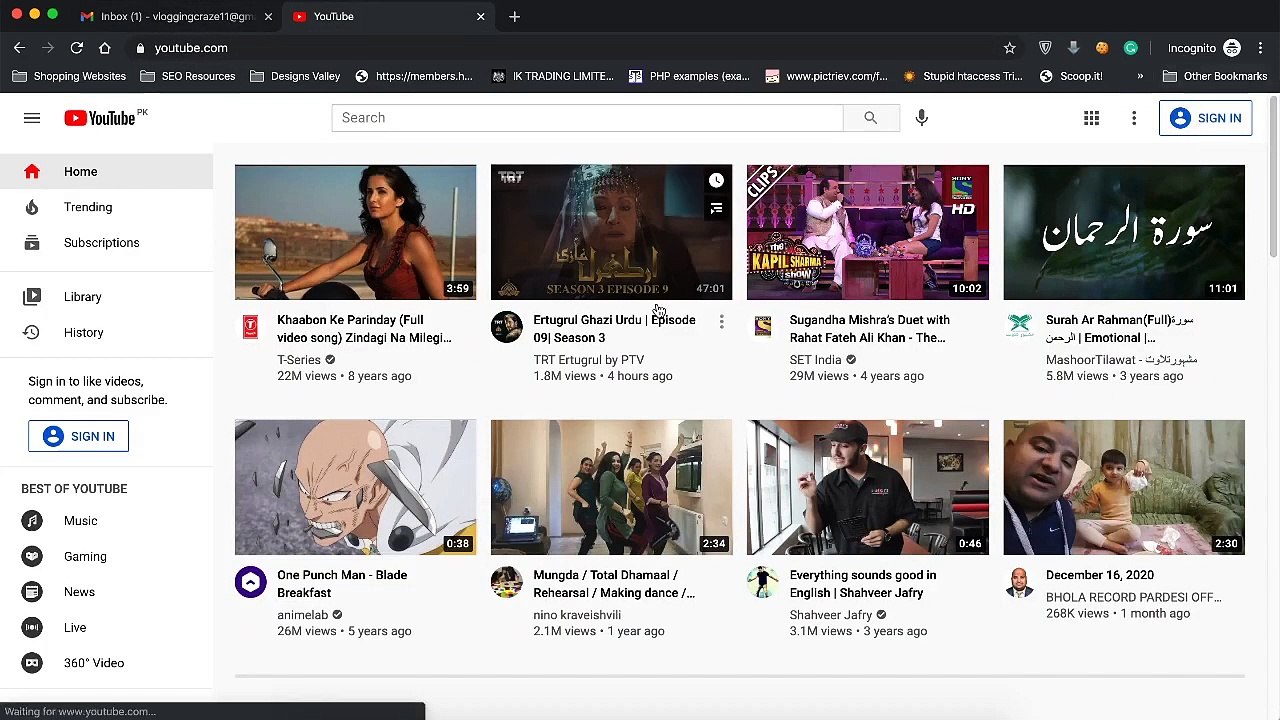Play the Kapil Sharma Show thumbnail
This screenshot has width=1280, height=720.
pos(868,232)
